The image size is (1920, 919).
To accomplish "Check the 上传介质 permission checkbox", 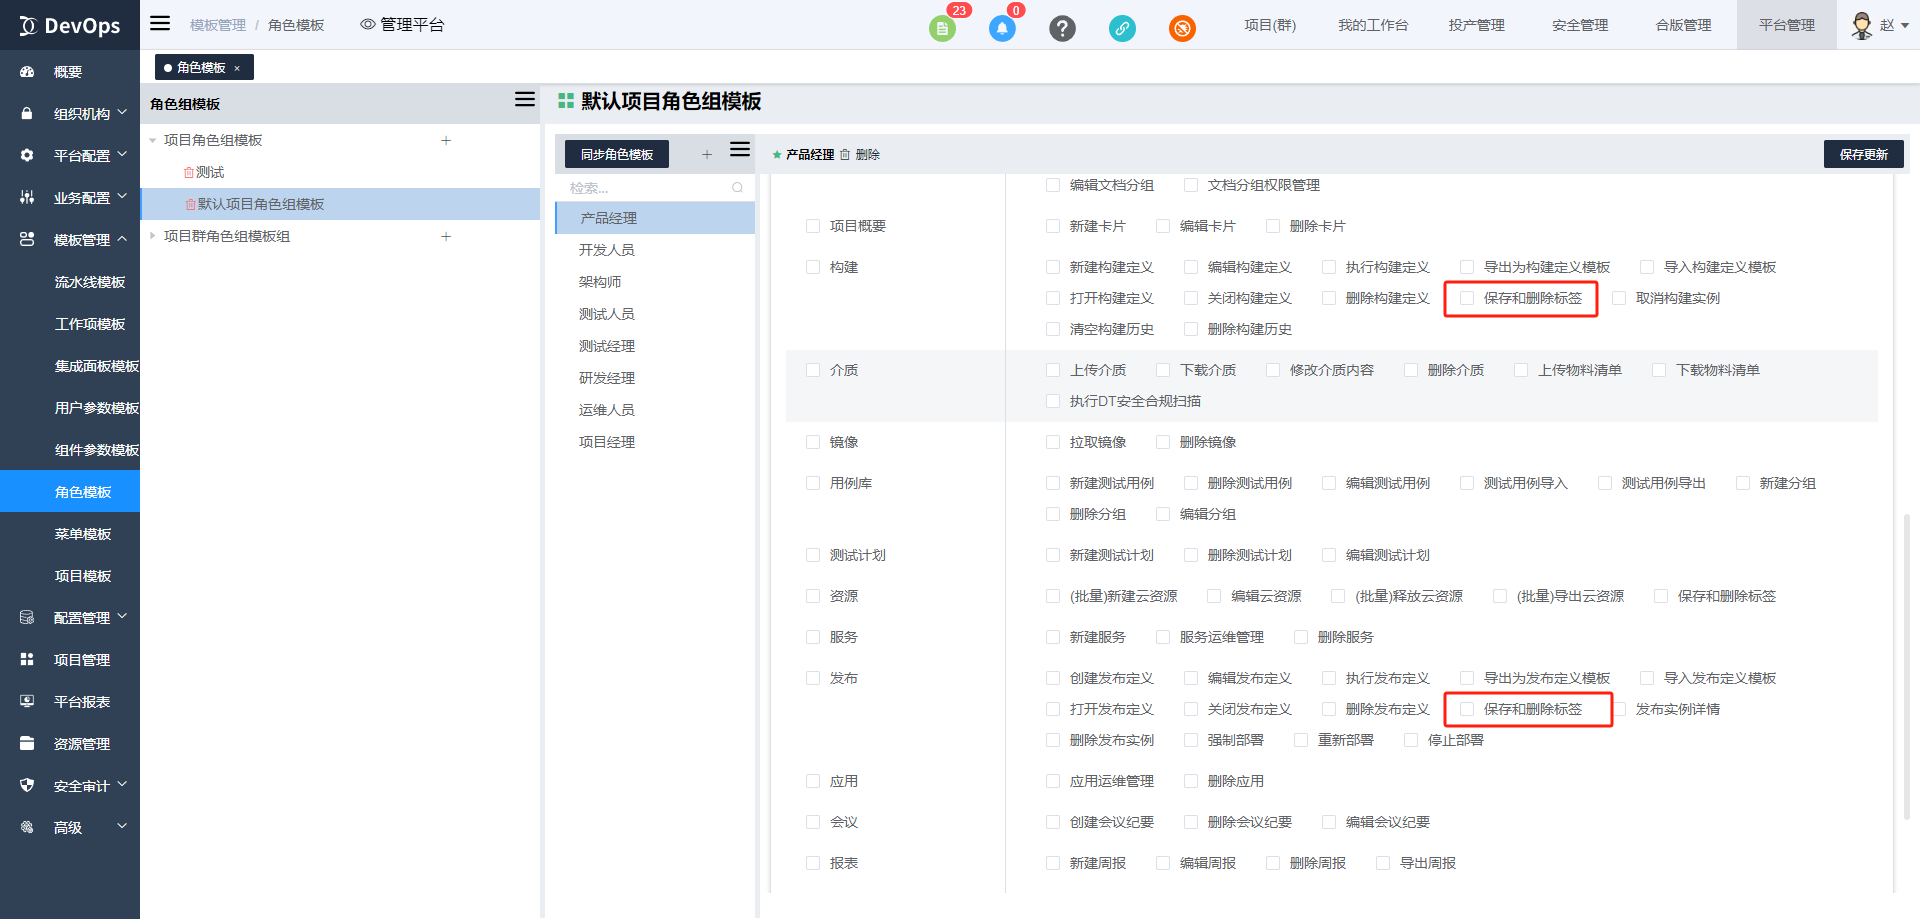I will click(x=1053, y=370).
